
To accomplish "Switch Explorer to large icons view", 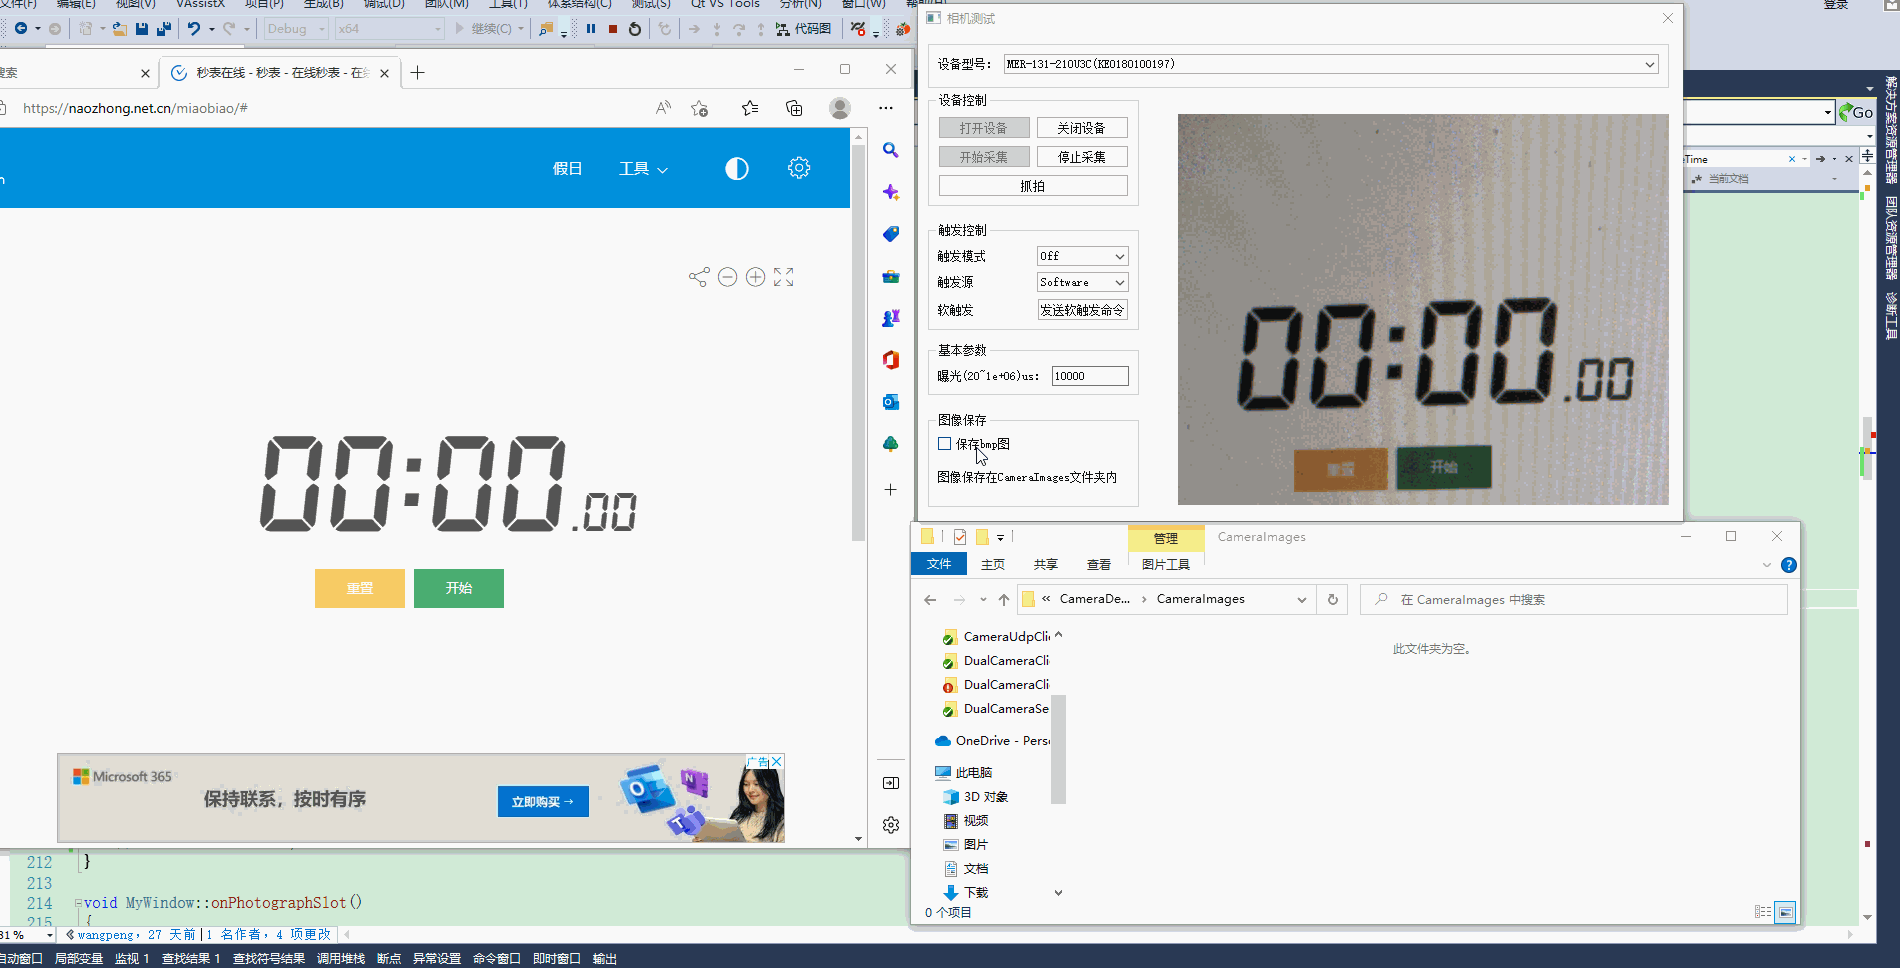I will pos(1785,912).
